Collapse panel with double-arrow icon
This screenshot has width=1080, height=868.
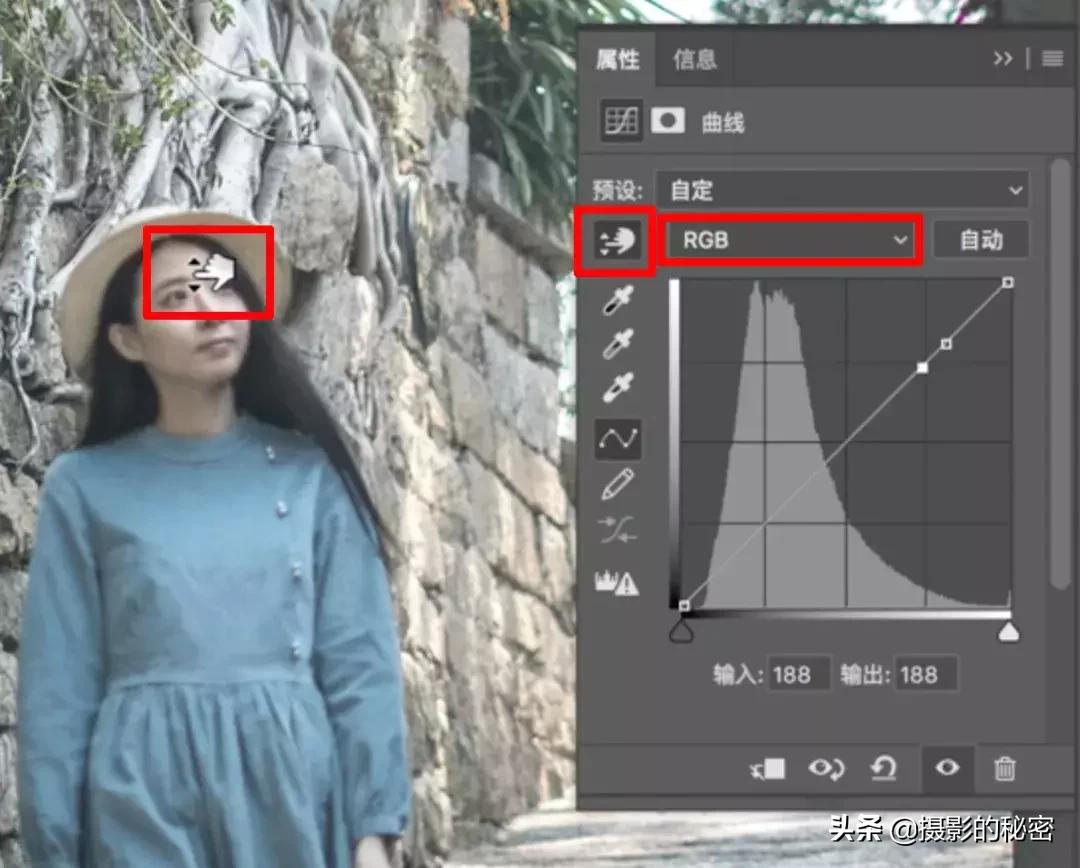pos(1002,59)
